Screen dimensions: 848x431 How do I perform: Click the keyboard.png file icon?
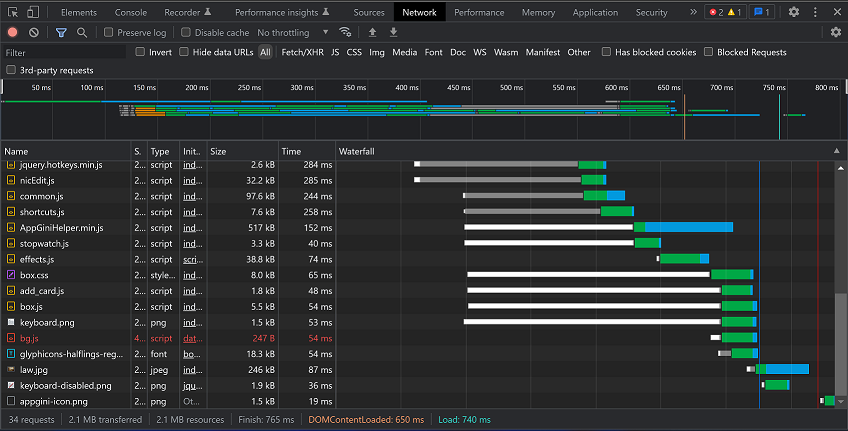11,322
